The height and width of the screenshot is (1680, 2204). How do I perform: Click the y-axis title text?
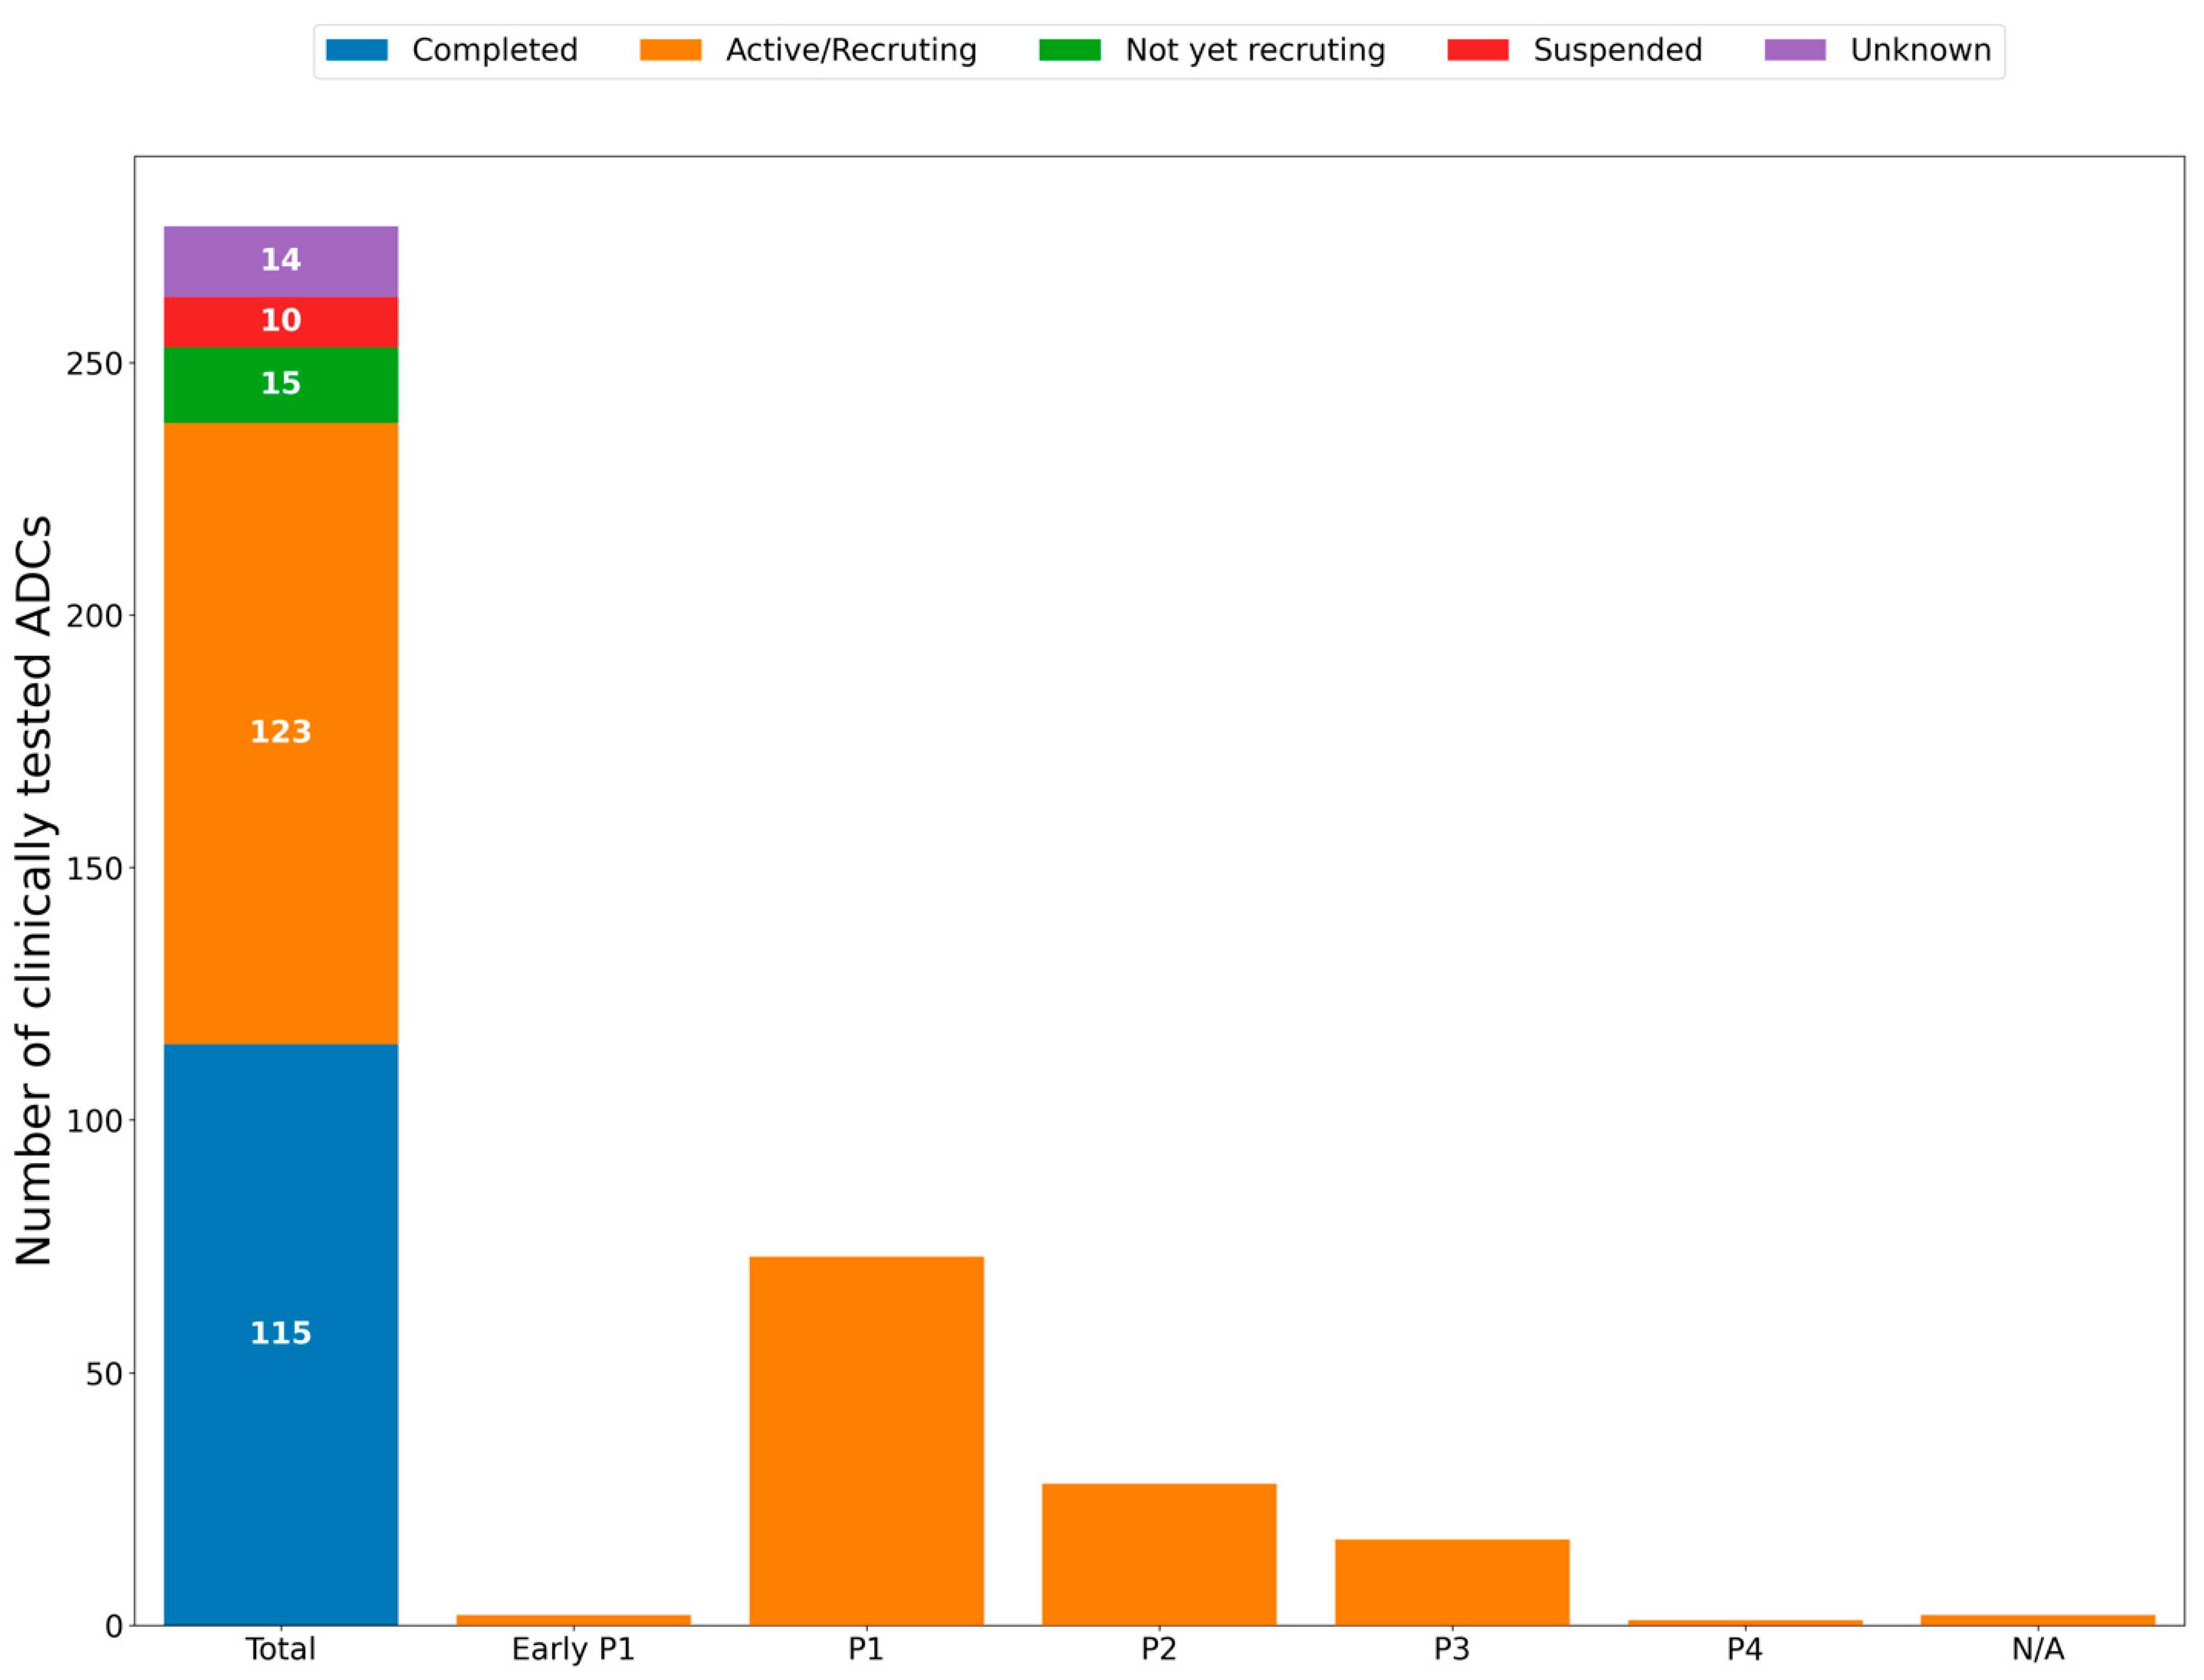(34, 890)
